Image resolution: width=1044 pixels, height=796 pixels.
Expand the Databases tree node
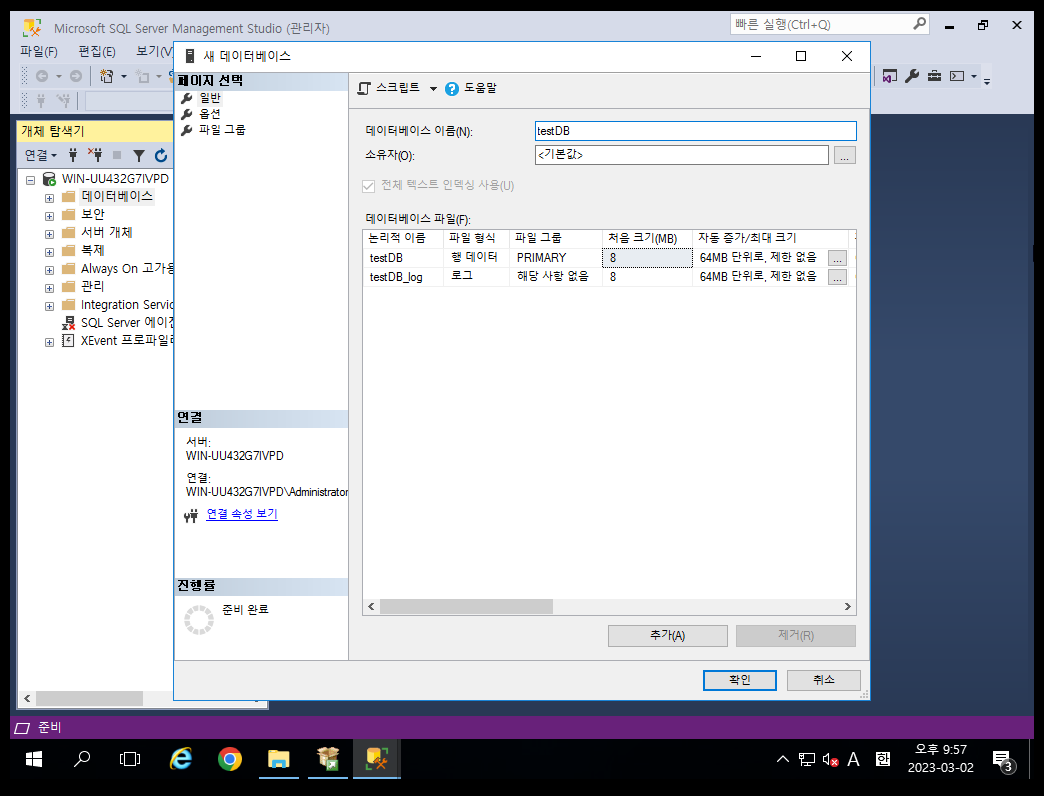(49, 198)
